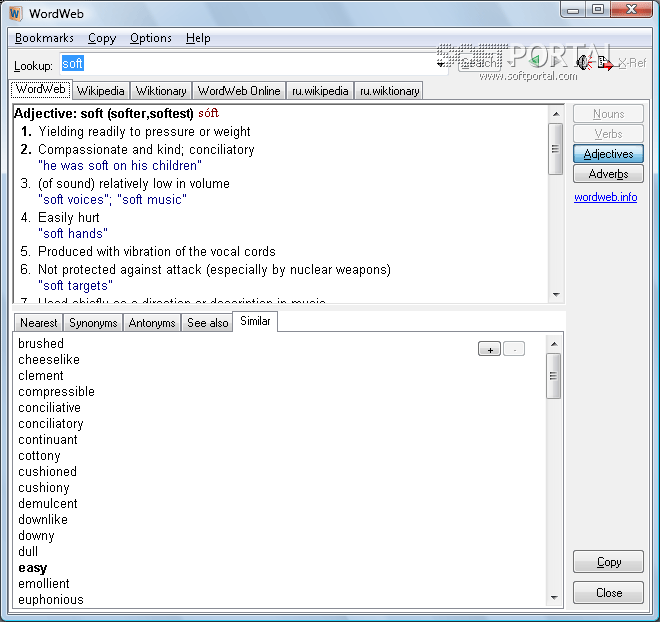Click the word 'brushed' in the list
Viewport: 660px width, 622px height.
click(x=41, y=343)
